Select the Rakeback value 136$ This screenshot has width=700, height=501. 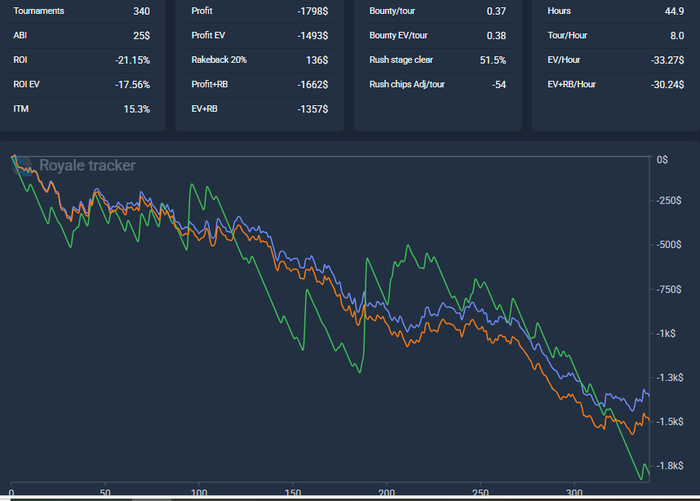click(317, 60)
